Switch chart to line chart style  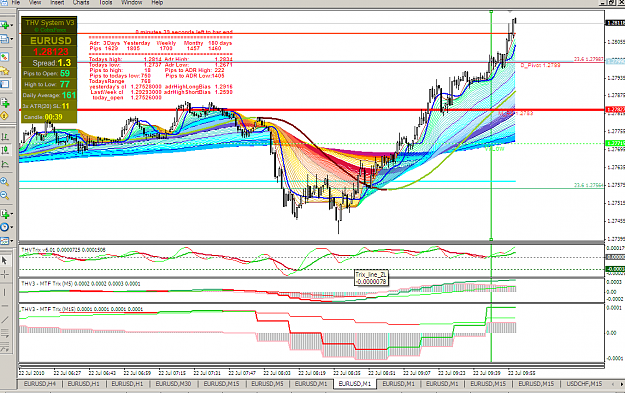[4, 164]
